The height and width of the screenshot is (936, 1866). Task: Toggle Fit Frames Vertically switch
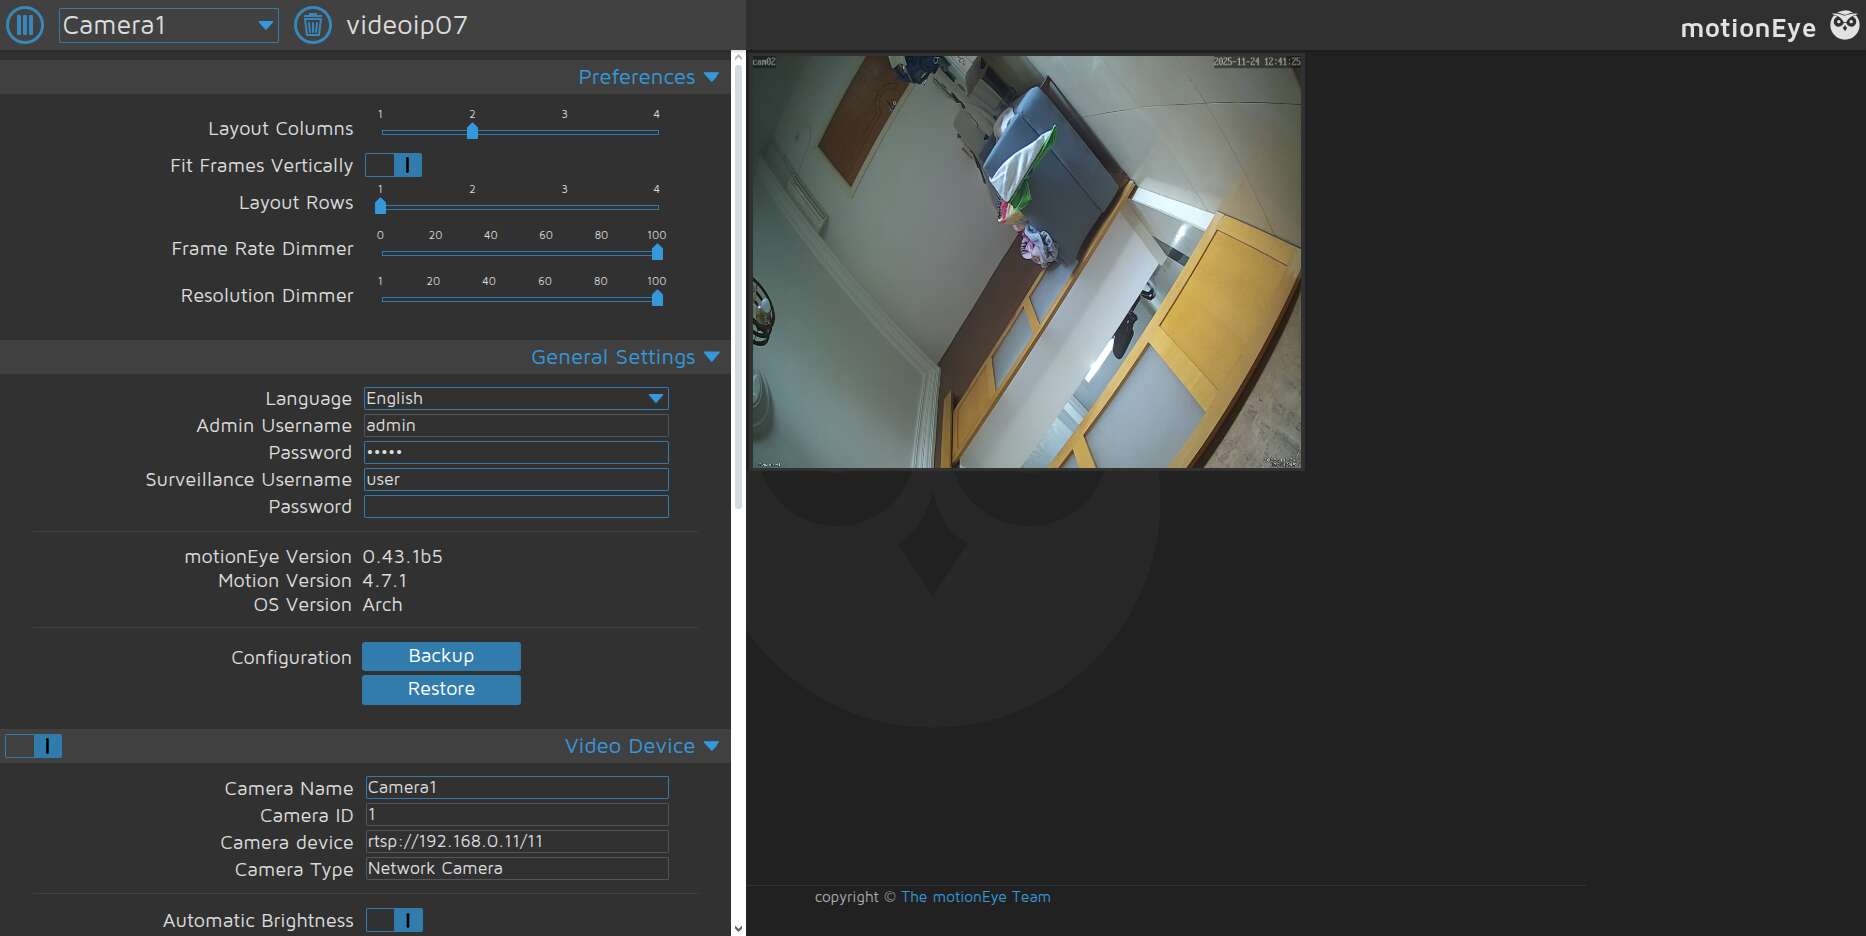(393, 165)
